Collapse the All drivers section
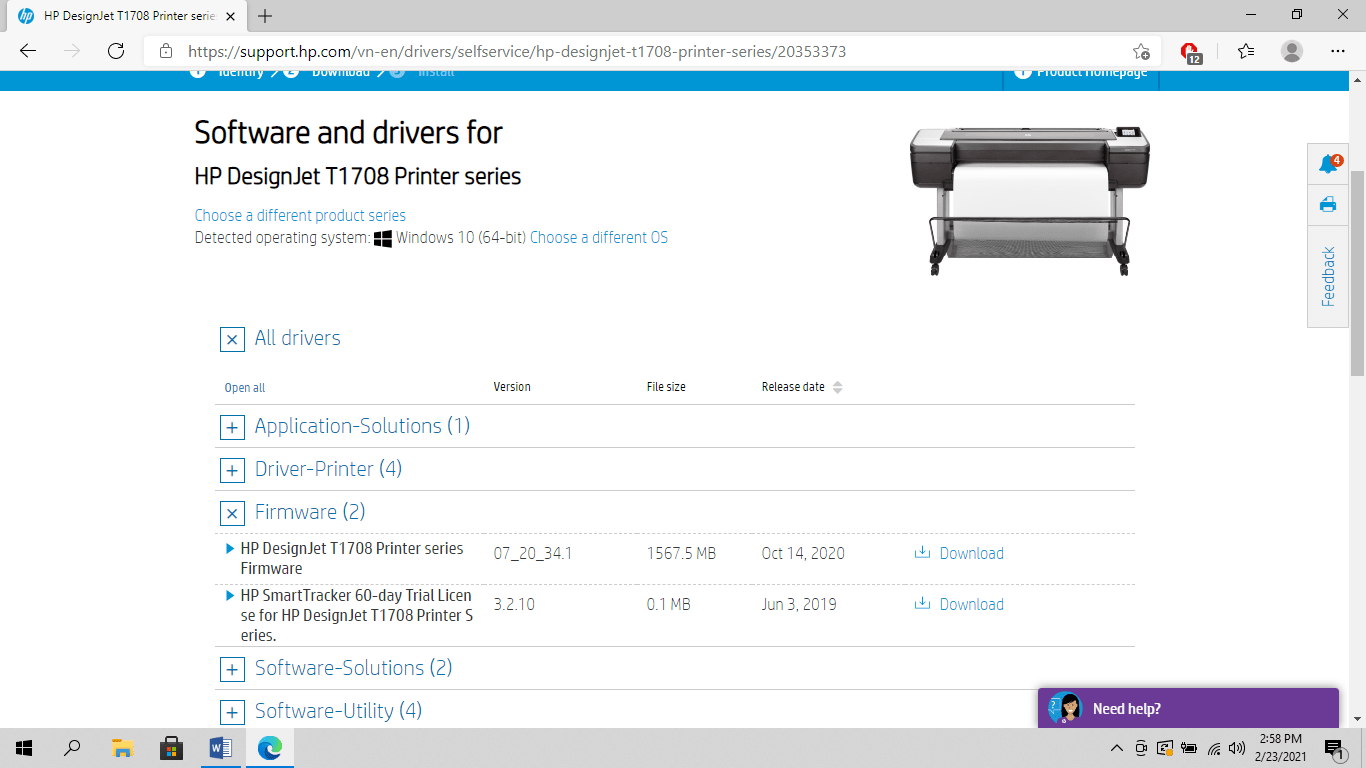 click(232, 339)
